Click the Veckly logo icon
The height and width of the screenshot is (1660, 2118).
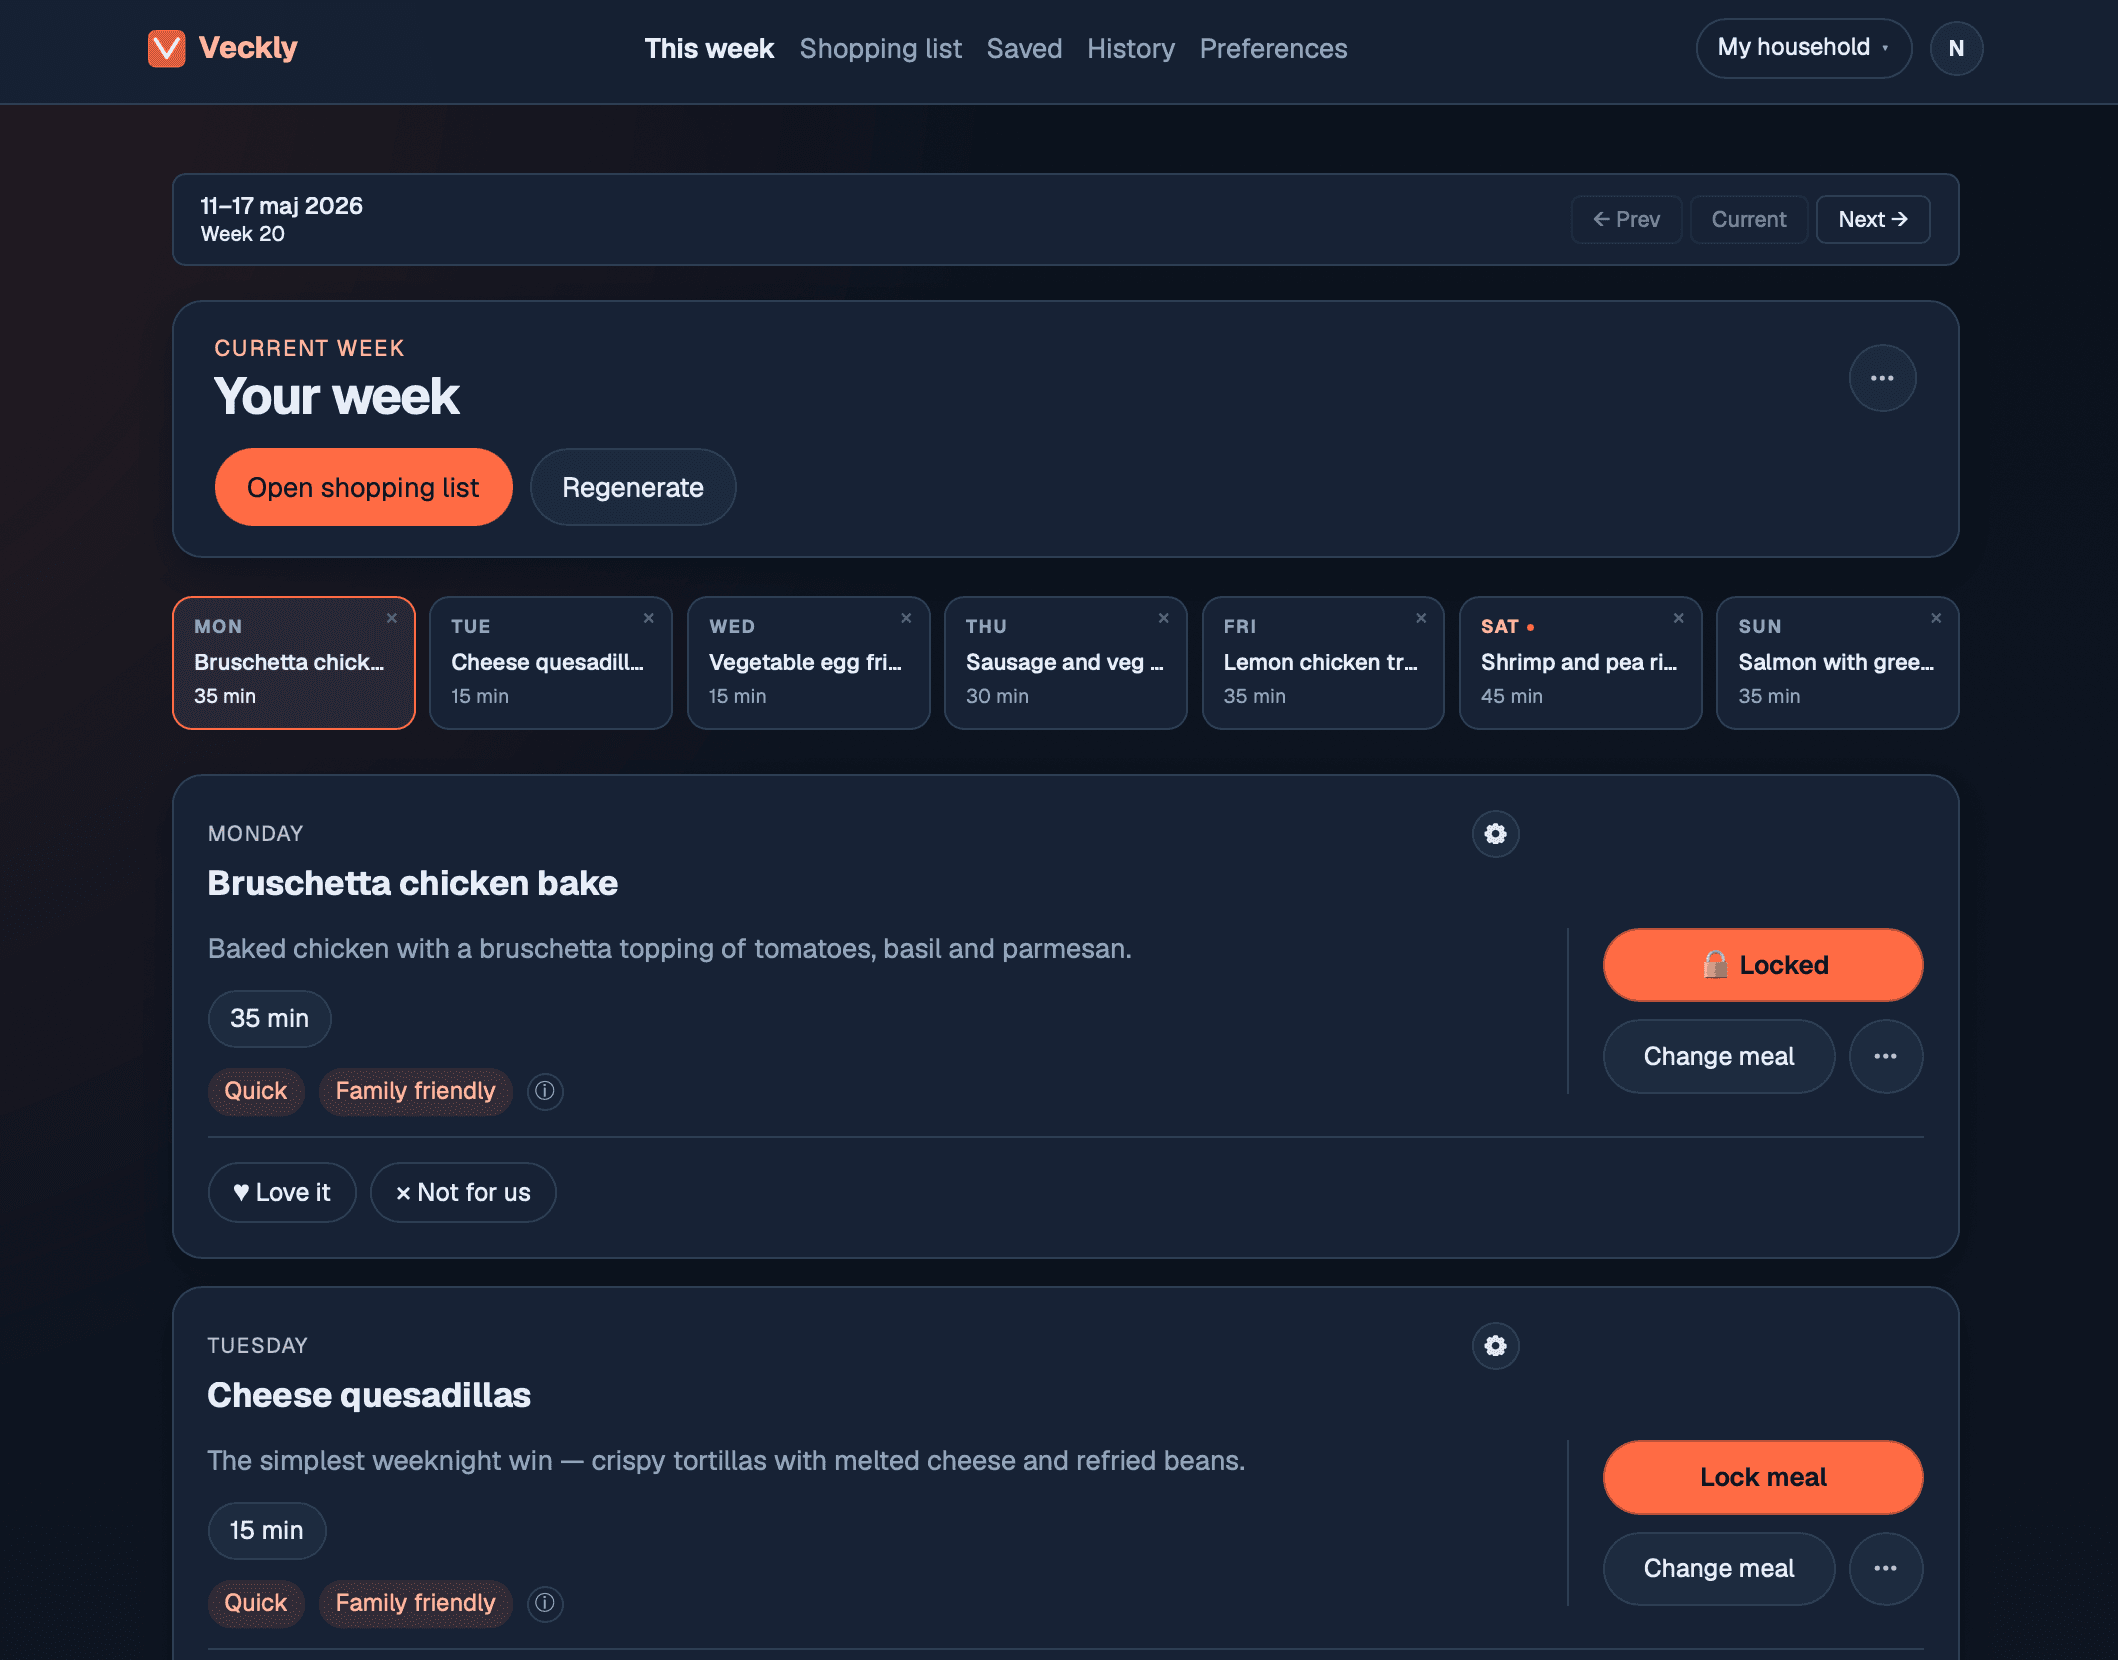click(166, 48)
